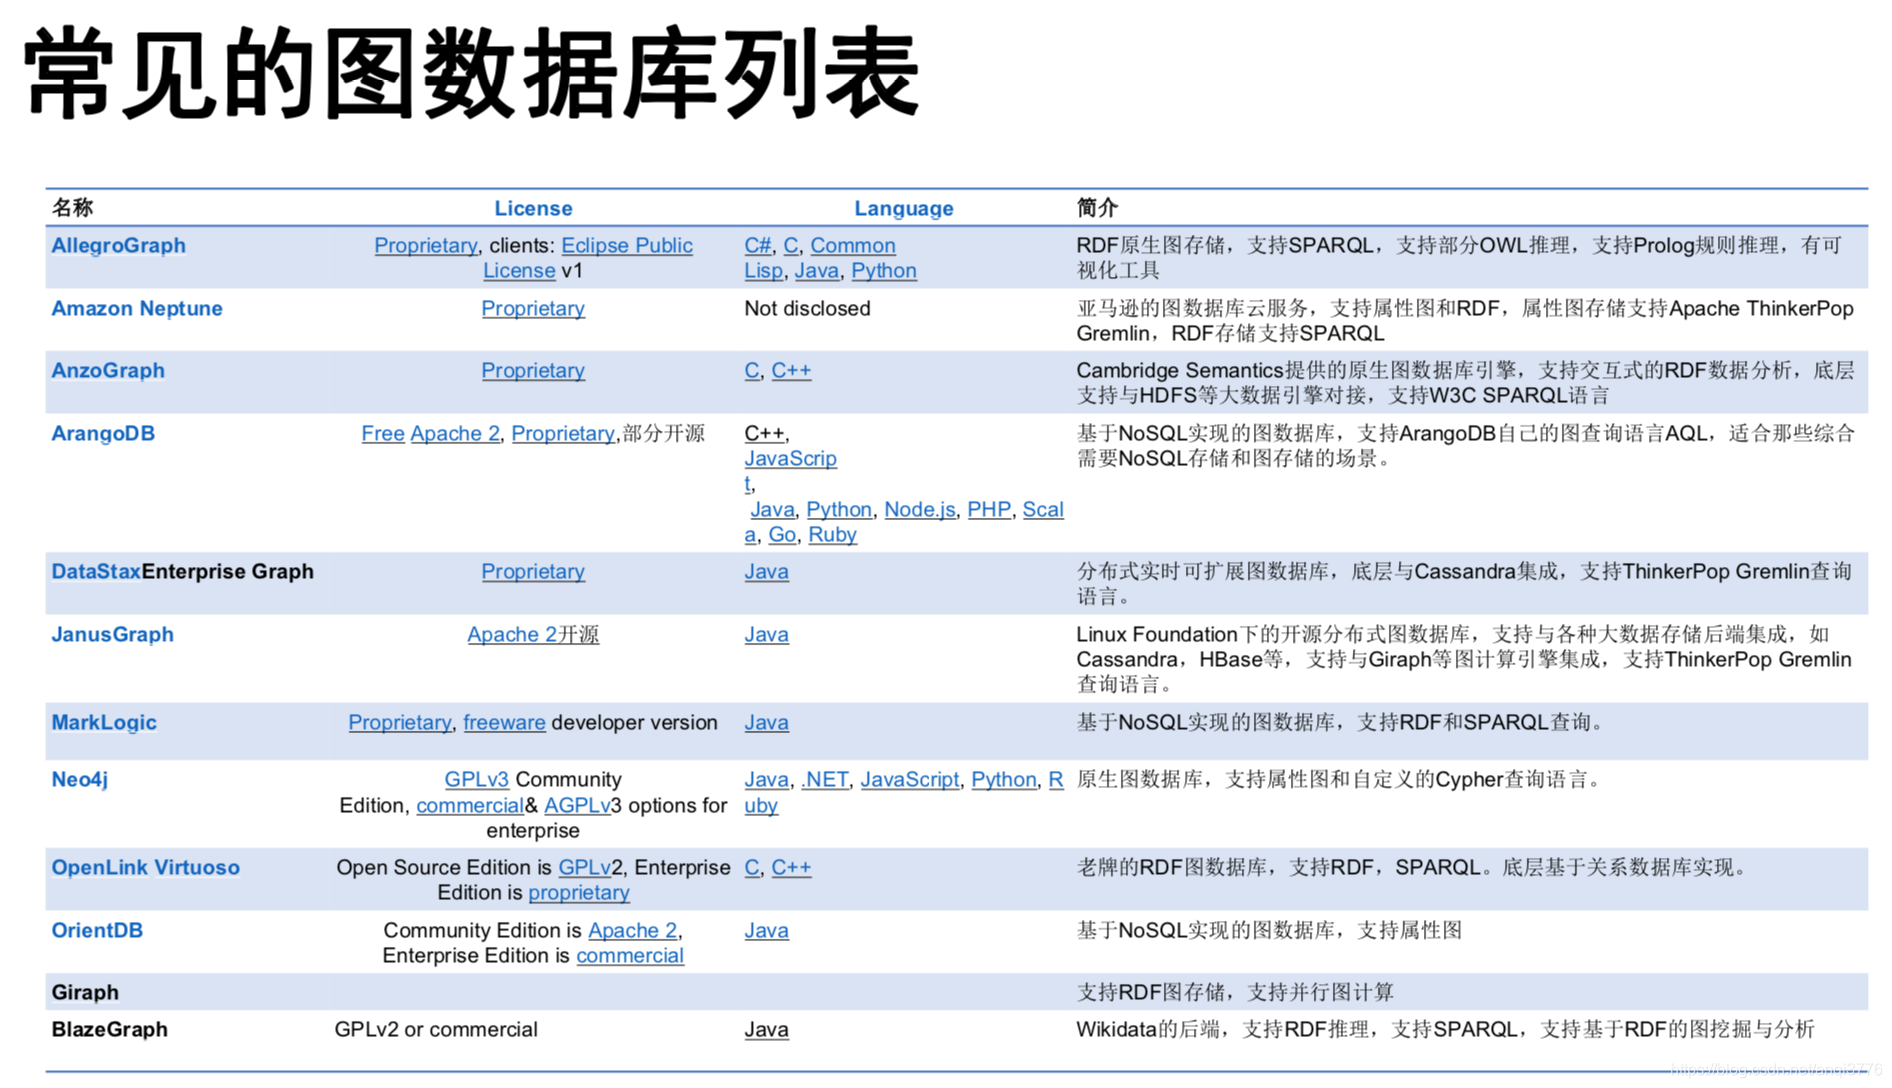Open the OpenLink Virtuoso link
The image size is (1892, 1088).
point(145,867)
